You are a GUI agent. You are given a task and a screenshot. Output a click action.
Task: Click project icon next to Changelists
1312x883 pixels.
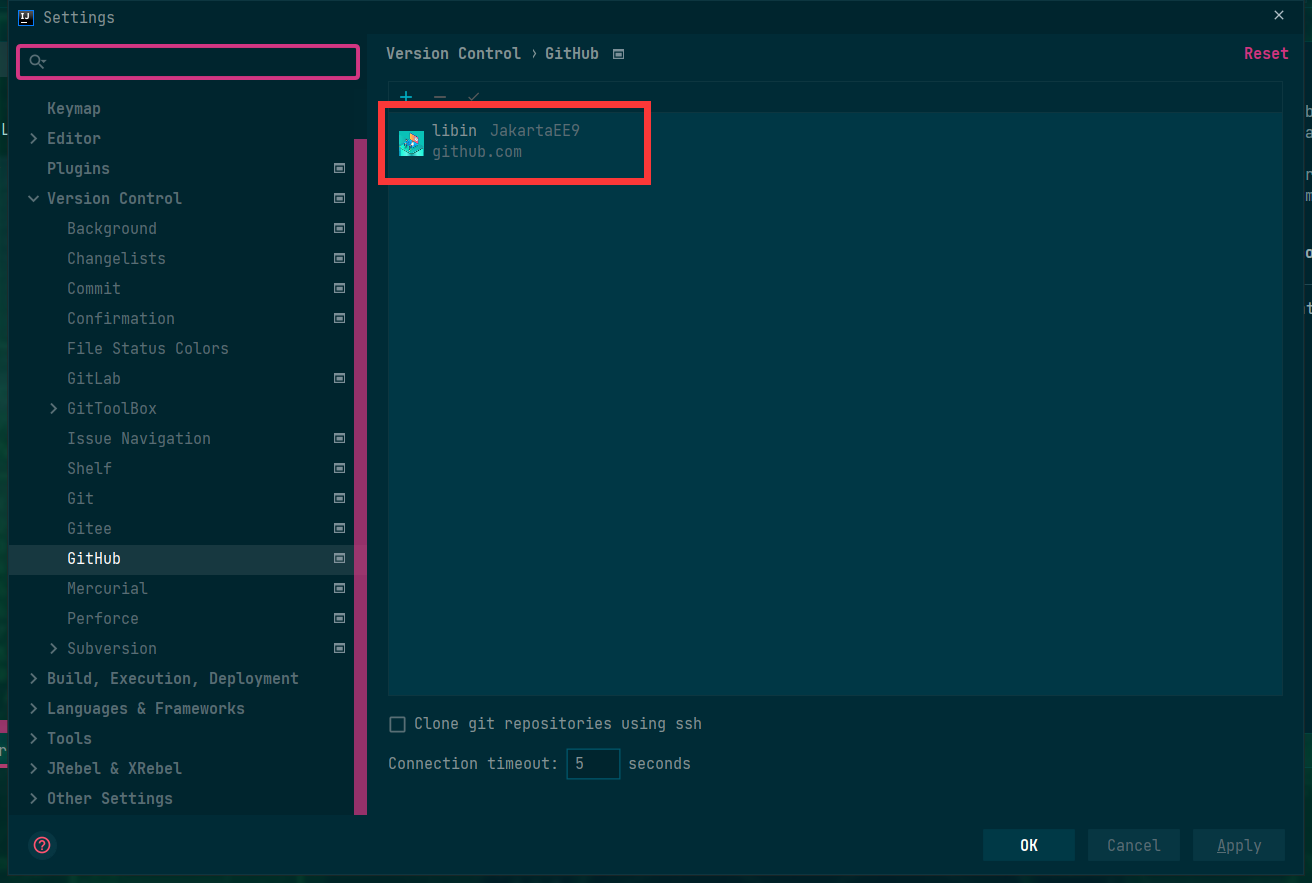(x=339, y=258)
